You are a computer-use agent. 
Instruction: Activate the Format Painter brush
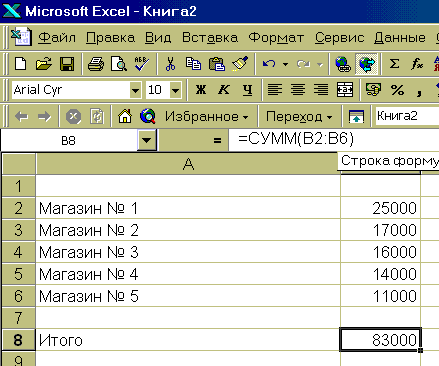click(x=240, y=63)
